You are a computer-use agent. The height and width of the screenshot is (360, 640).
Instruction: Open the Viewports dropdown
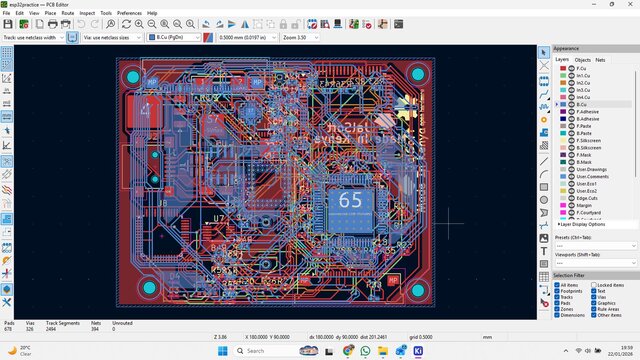[x=596, y=263]
